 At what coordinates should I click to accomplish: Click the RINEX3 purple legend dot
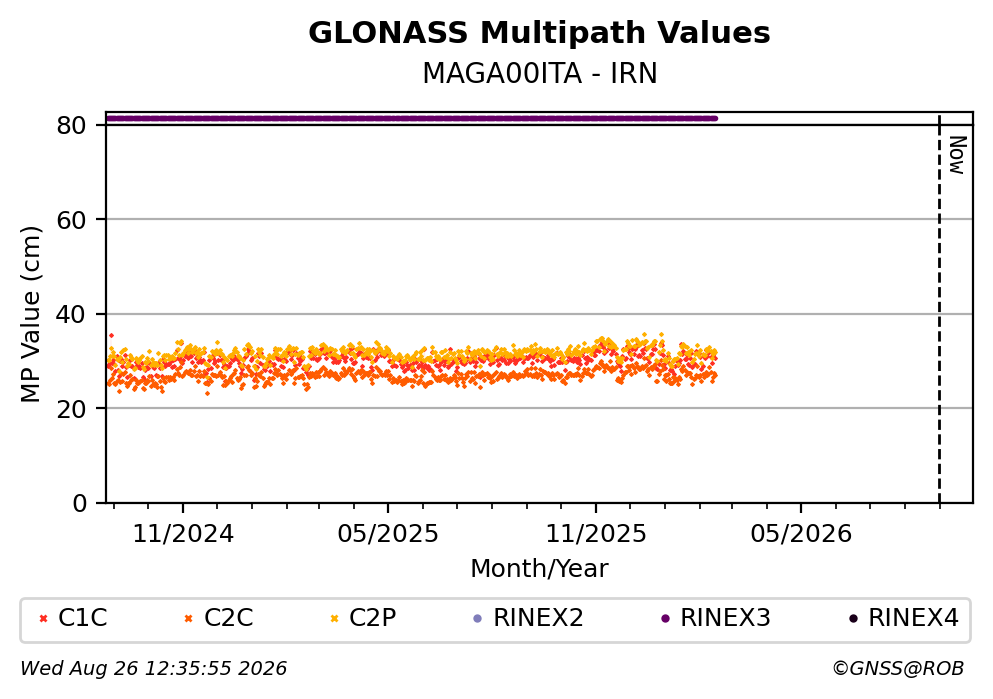[665, 619]
